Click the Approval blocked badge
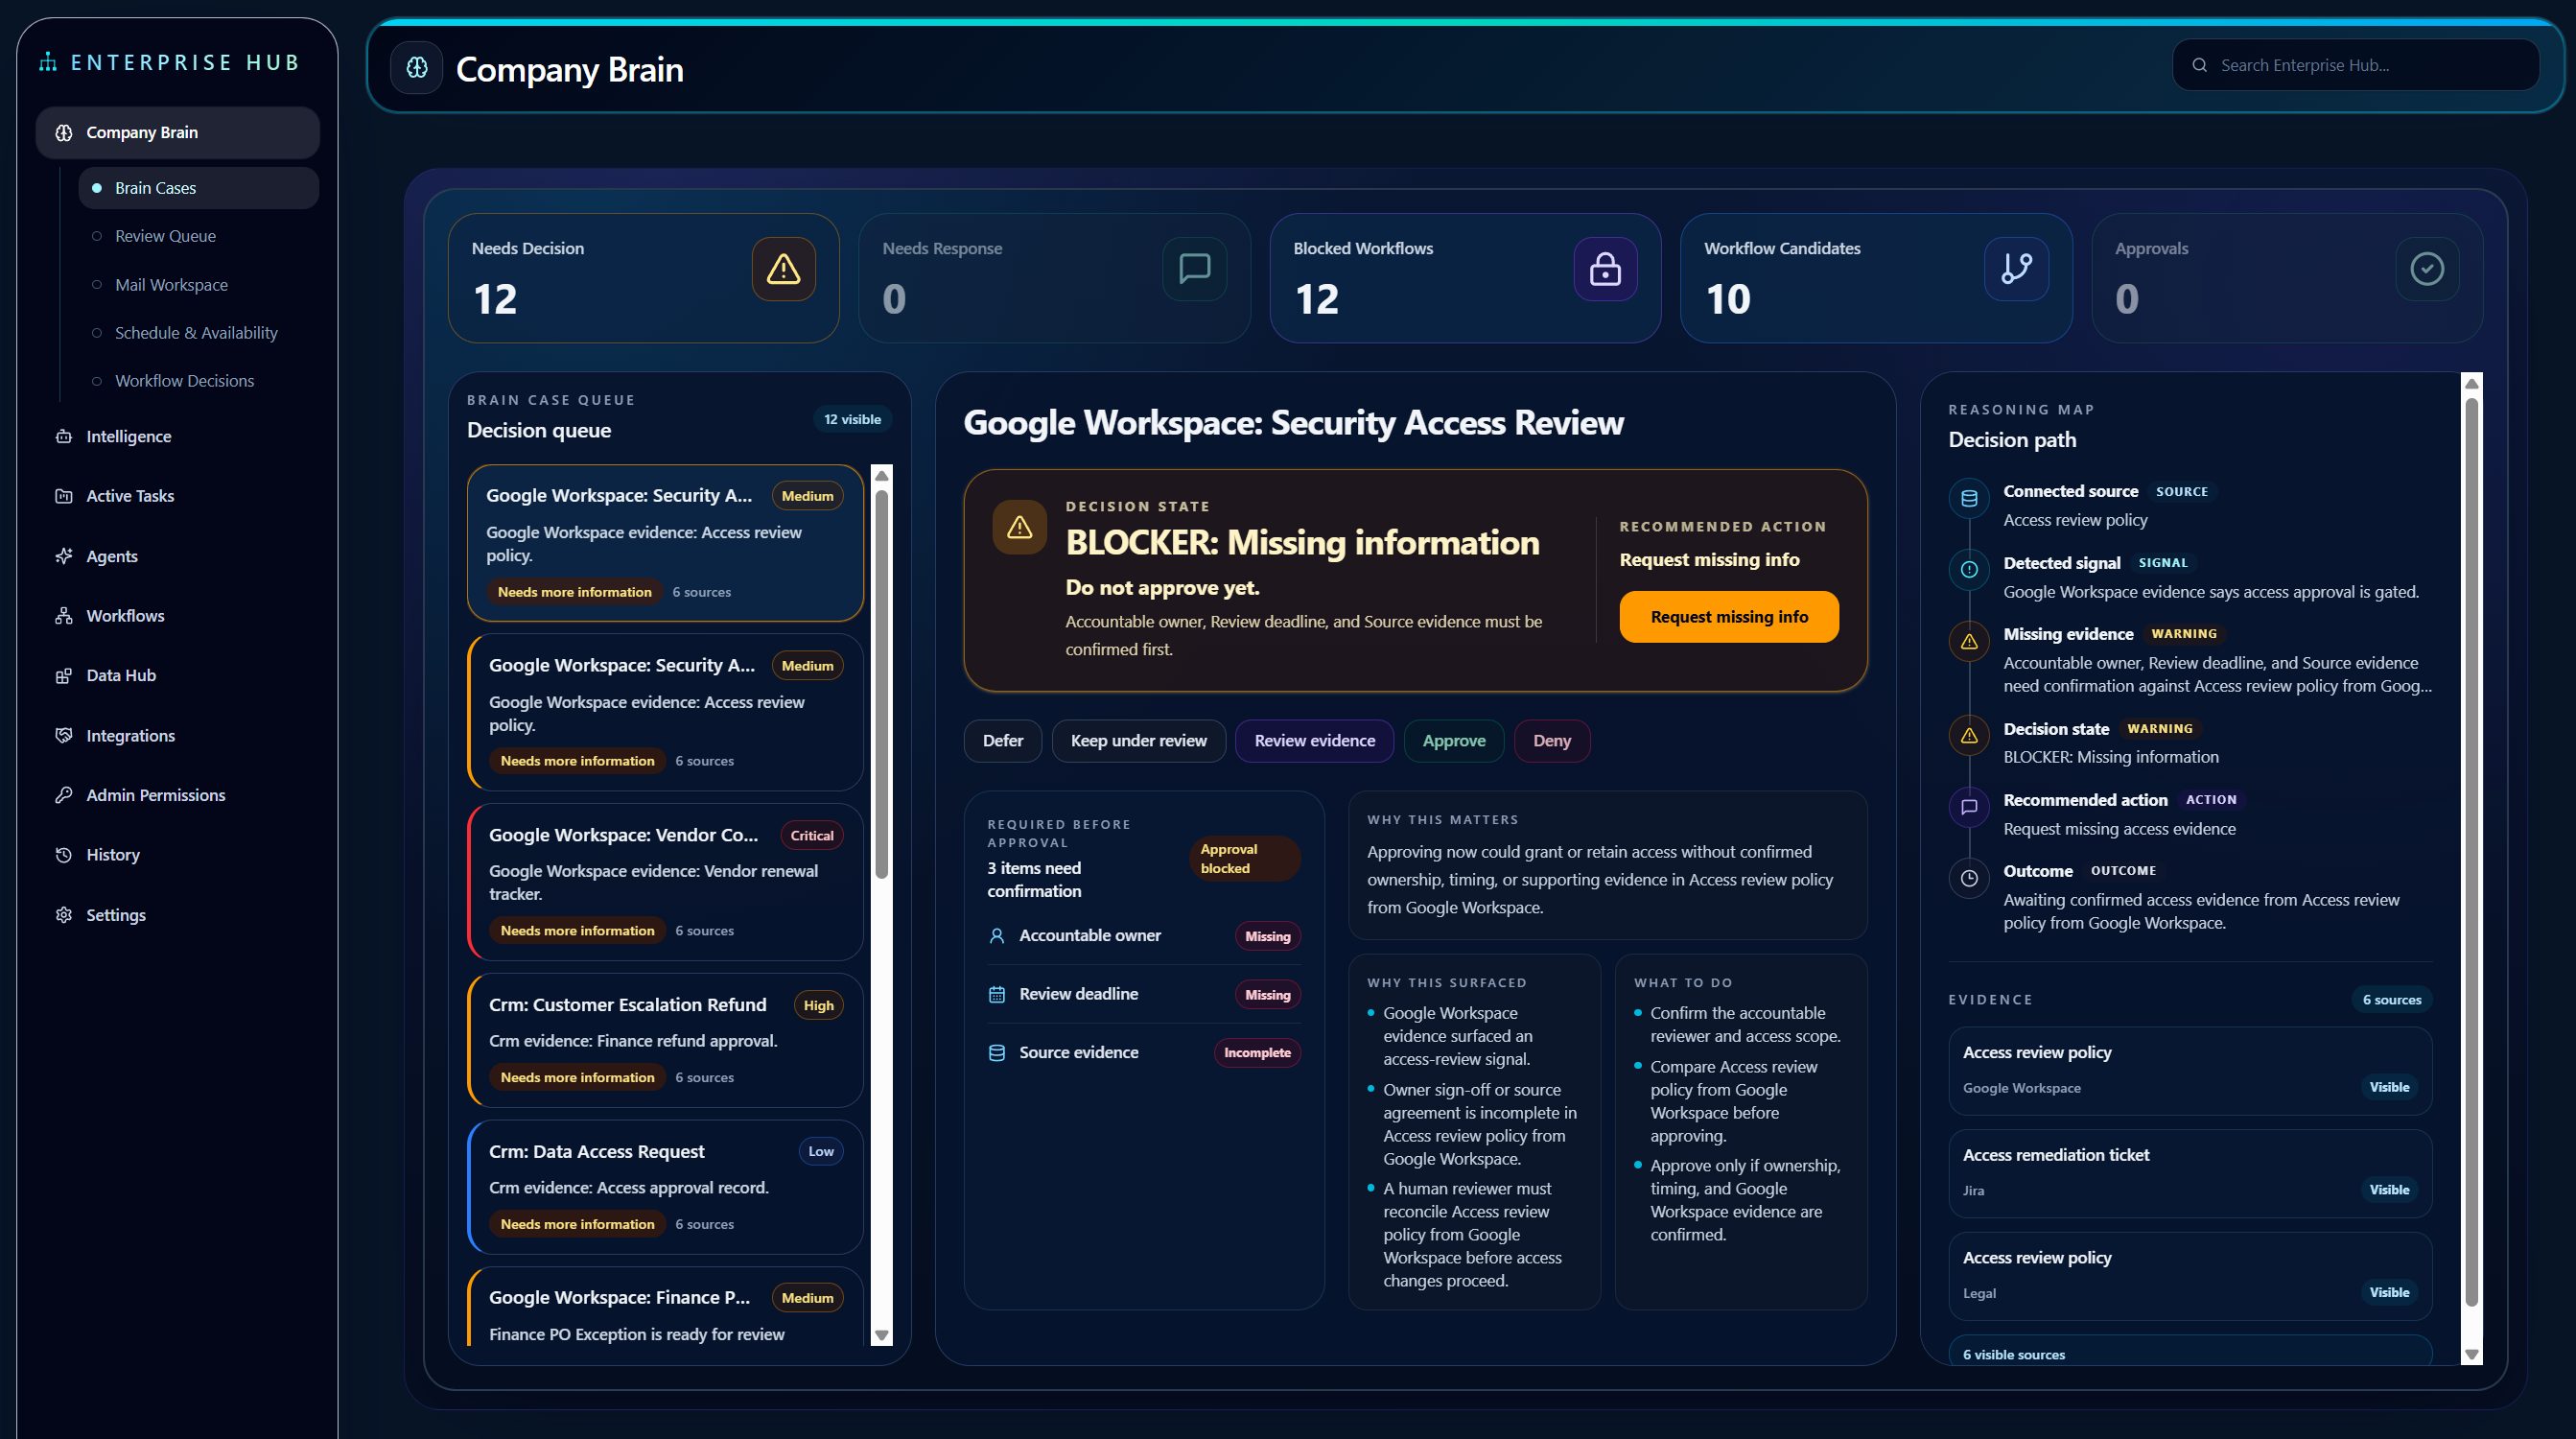 (x=1244, y=858)
